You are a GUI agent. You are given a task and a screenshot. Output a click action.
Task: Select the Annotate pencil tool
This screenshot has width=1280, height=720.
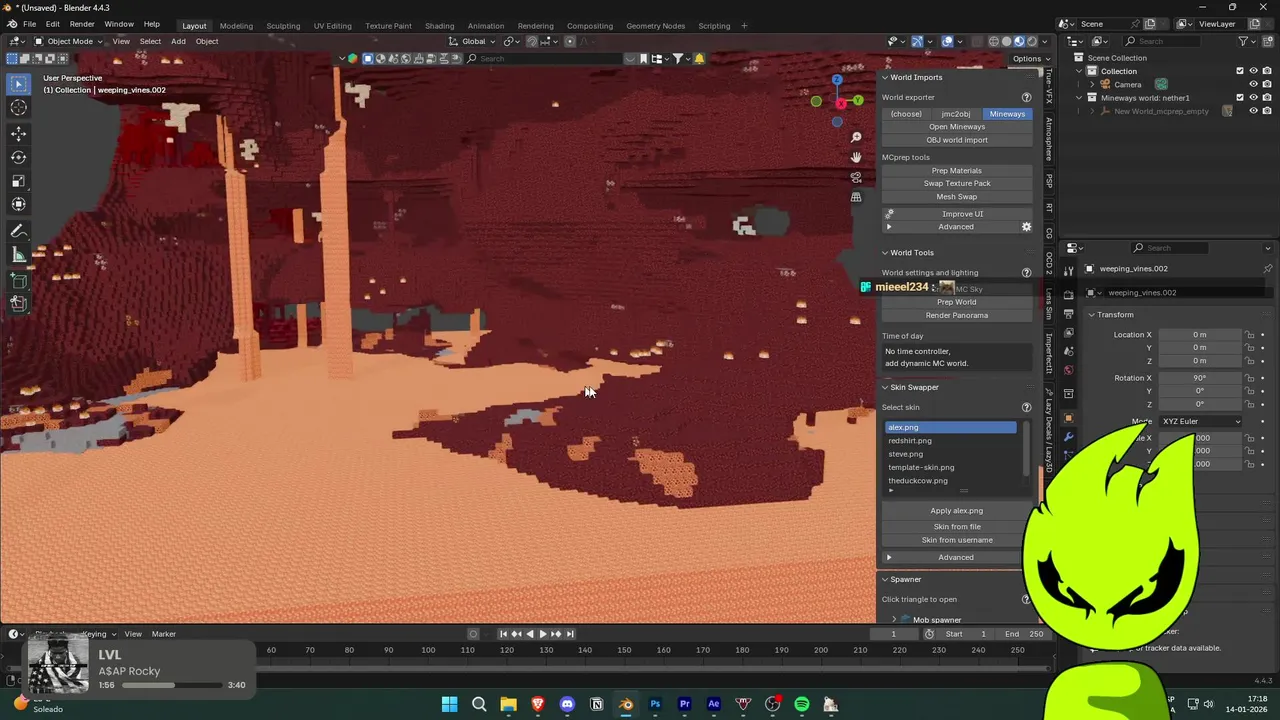(x=18, y=230)
